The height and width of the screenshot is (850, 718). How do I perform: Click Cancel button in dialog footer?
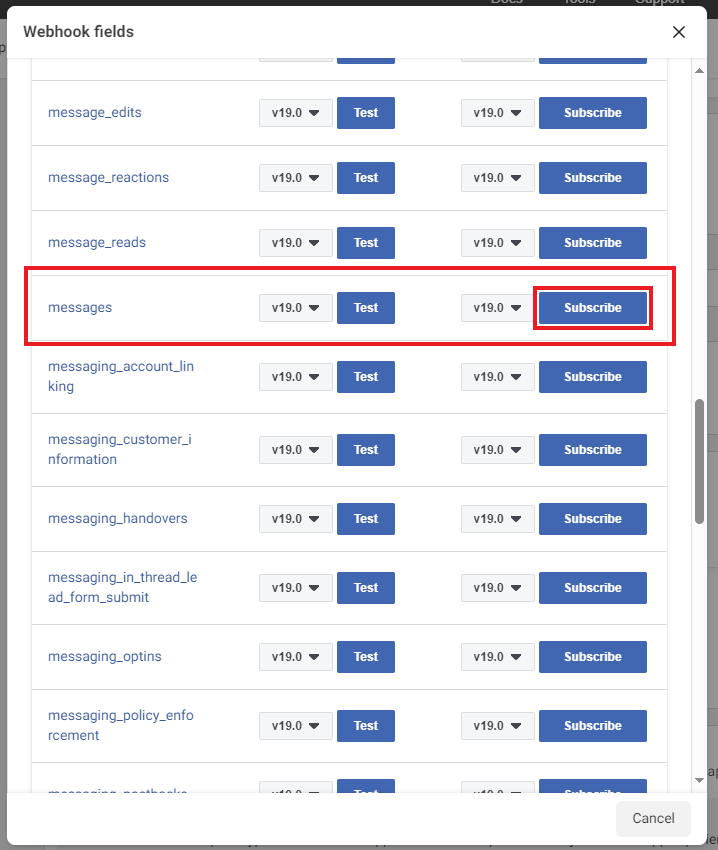(653, 818)
